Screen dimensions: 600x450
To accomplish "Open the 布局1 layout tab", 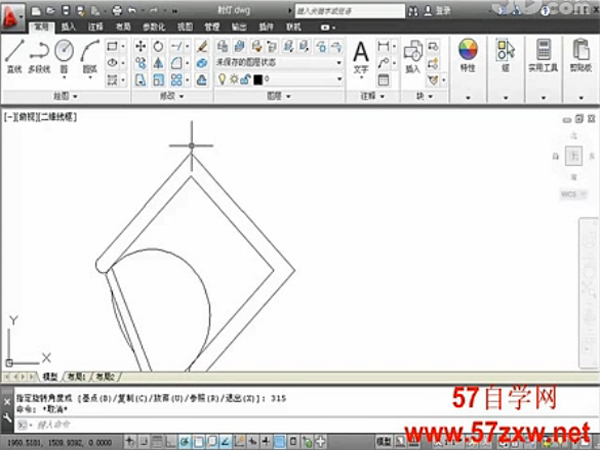I will point(77,377).
